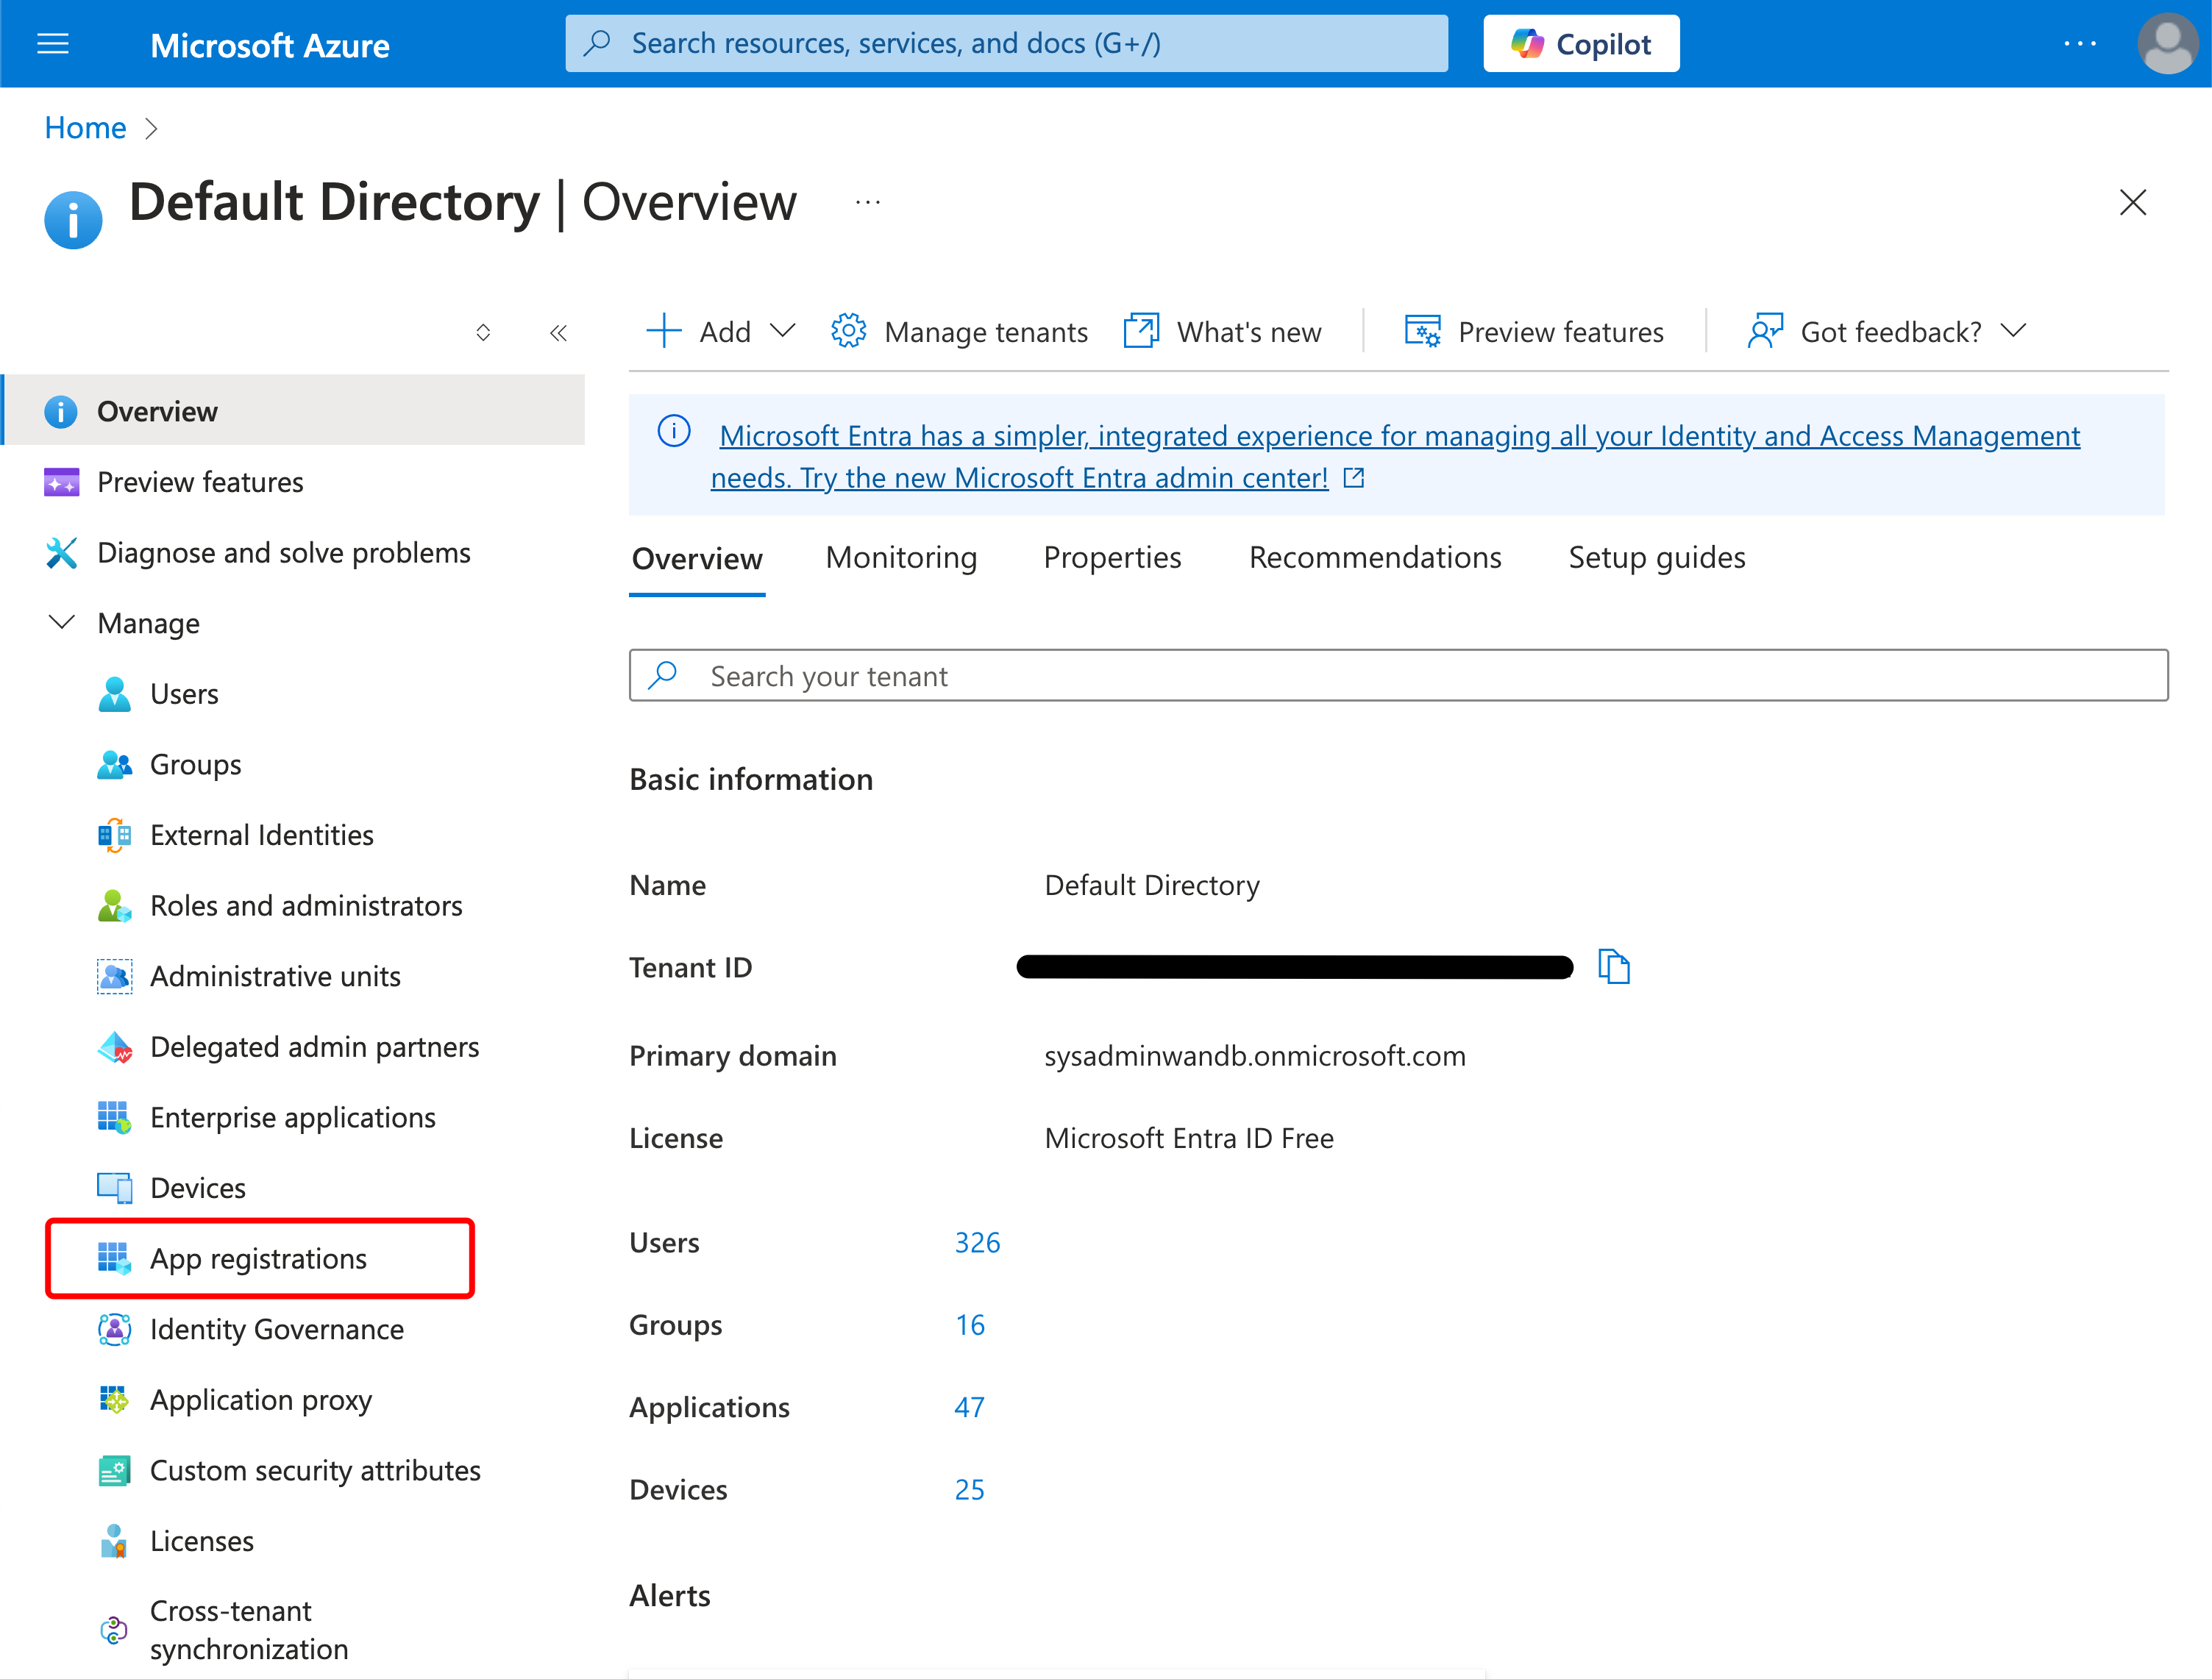Screen dimensions: 2212x1679
Task: View the 326 users link
Action: [976, 1242]
